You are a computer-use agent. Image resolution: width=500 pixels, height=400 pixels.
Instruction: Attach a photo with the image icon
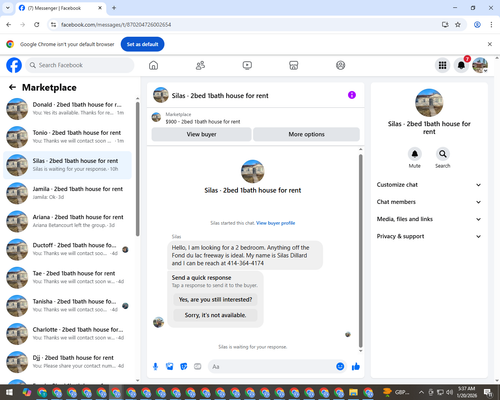click(170, 367)
